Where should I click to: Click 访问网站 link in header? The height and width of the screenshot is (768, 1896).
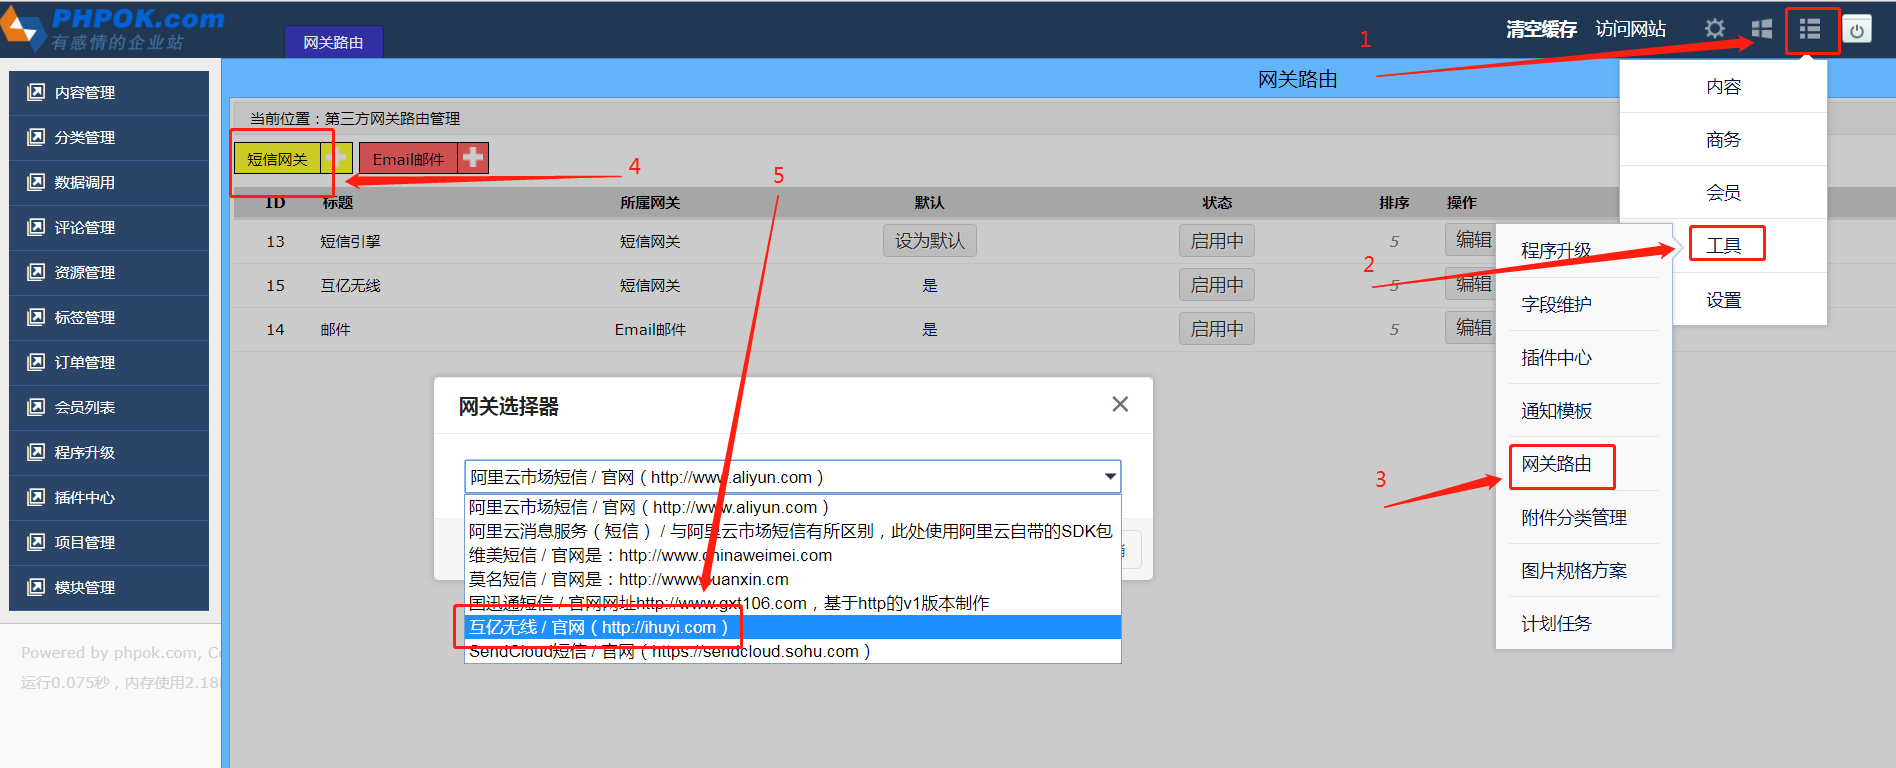coord(1630,30)
